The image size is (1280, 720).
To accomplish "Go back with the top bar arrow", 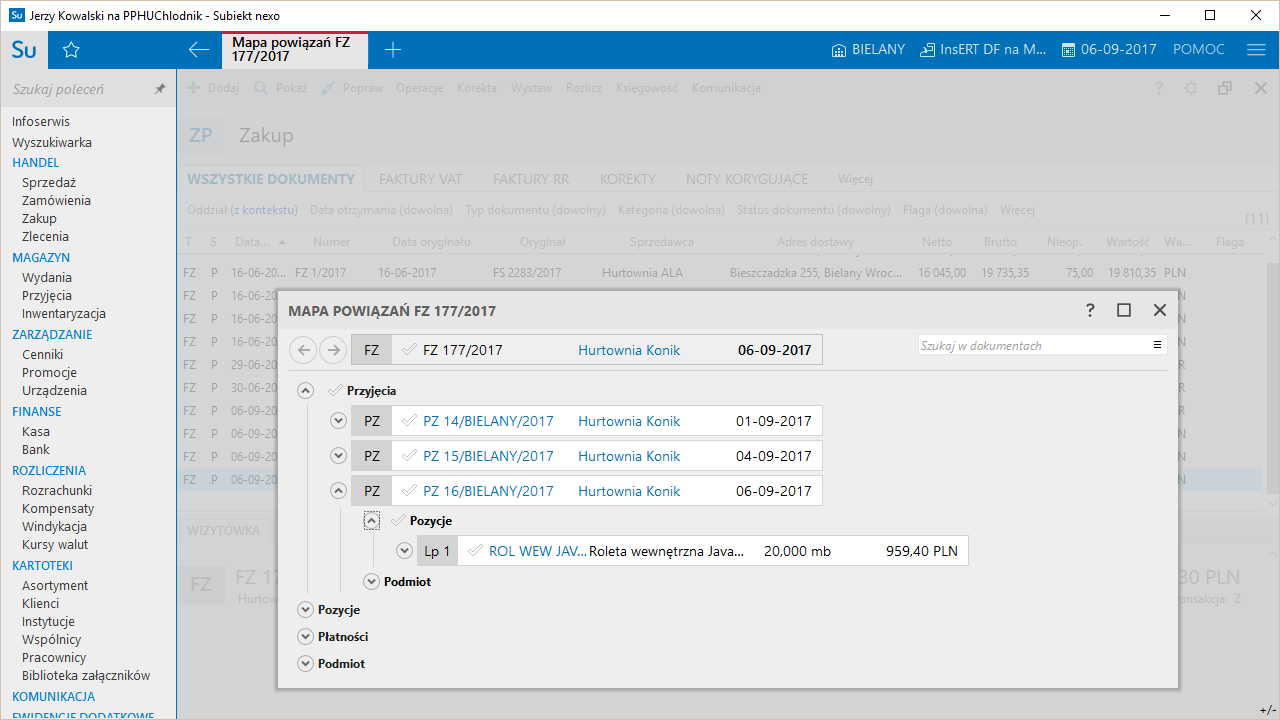I will [199, 50].
